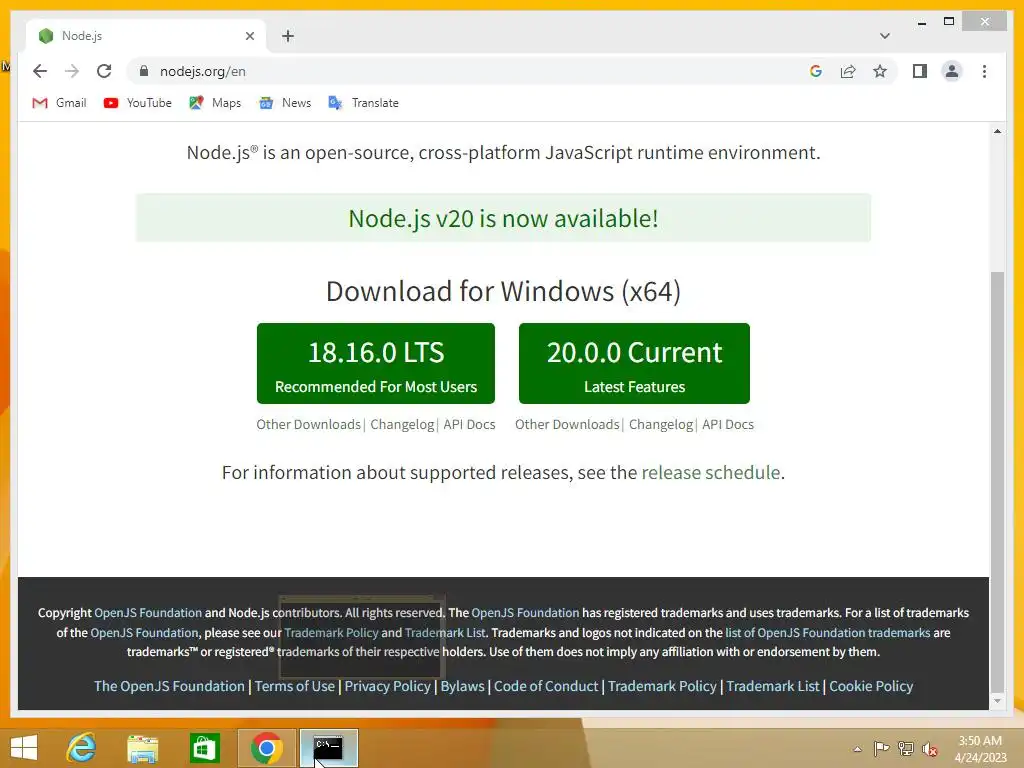Screen dimensions: 1024x768
Task: Open the clock showing 3:50 AM
Action: pyautogui.click(x=980, y=749)
